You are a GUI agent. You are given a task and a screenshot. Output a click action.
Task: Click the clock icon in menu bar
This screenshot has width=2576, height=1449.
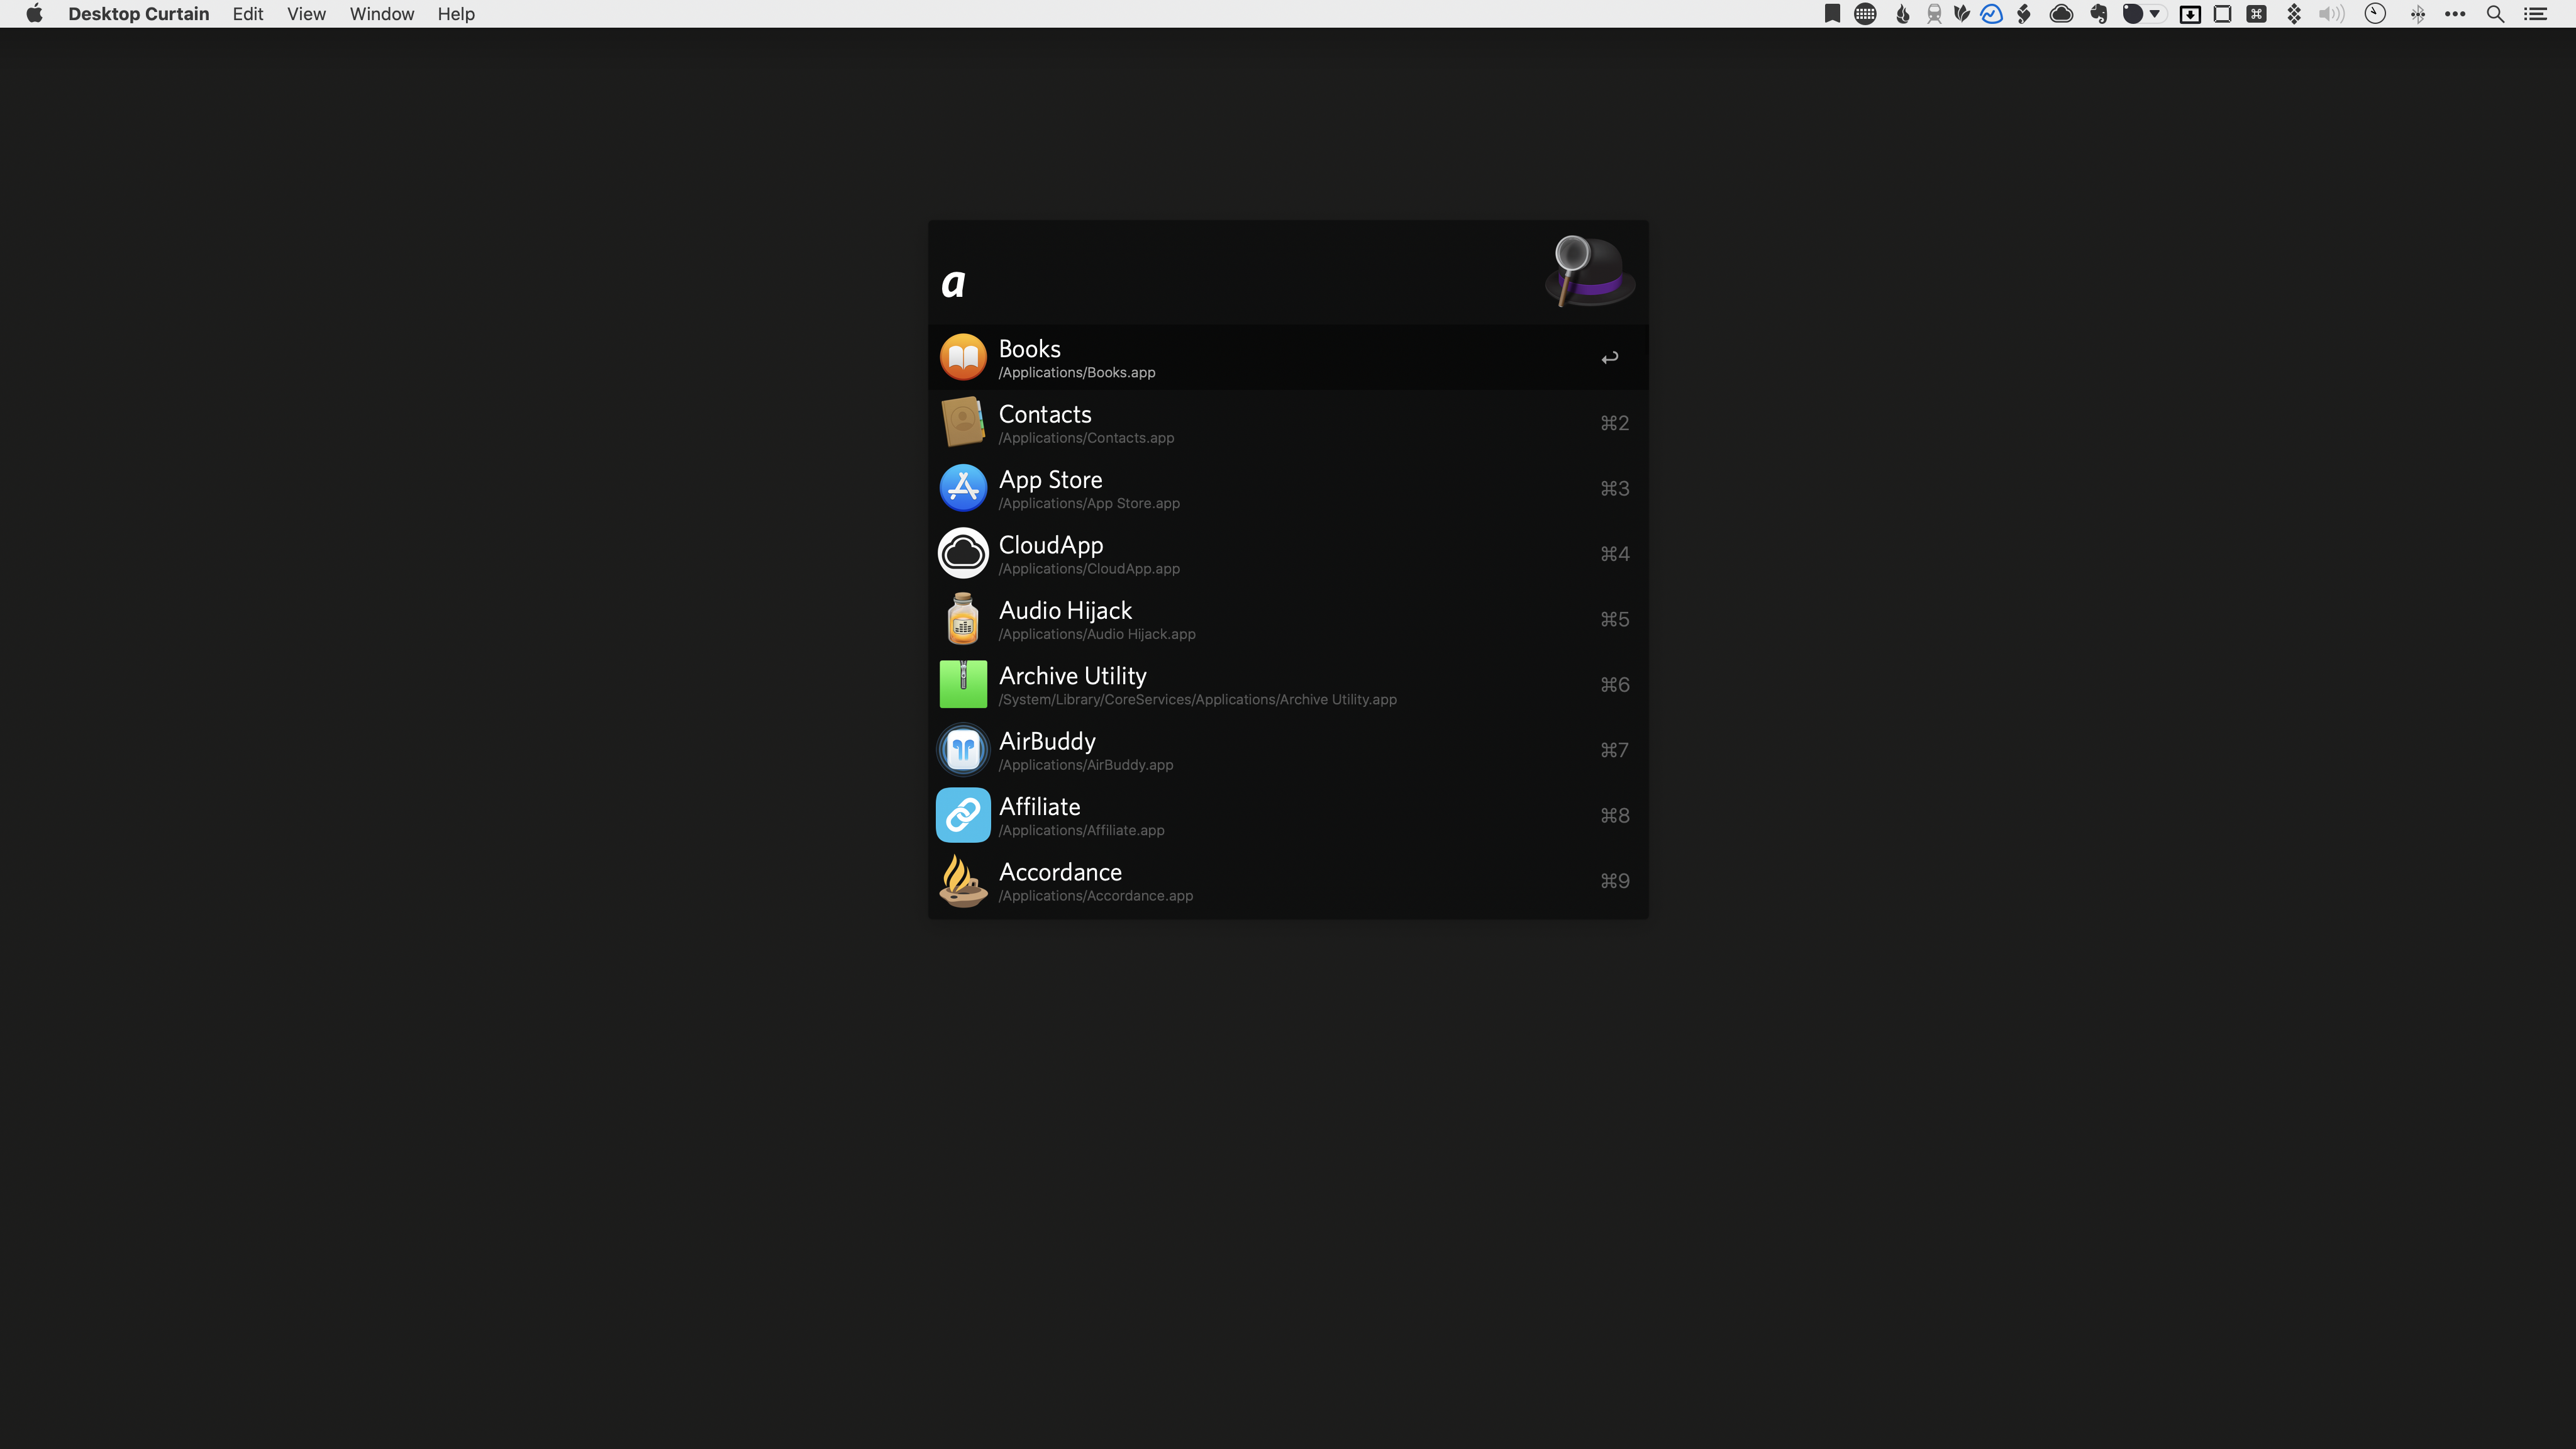click(2375, 14)
